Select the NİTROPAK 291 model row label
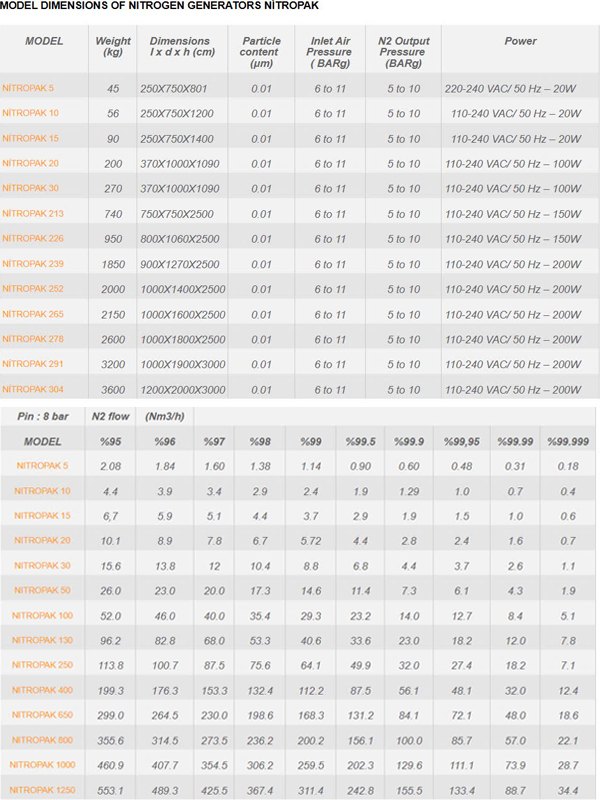The image size is (600, 800). point(33,364)
